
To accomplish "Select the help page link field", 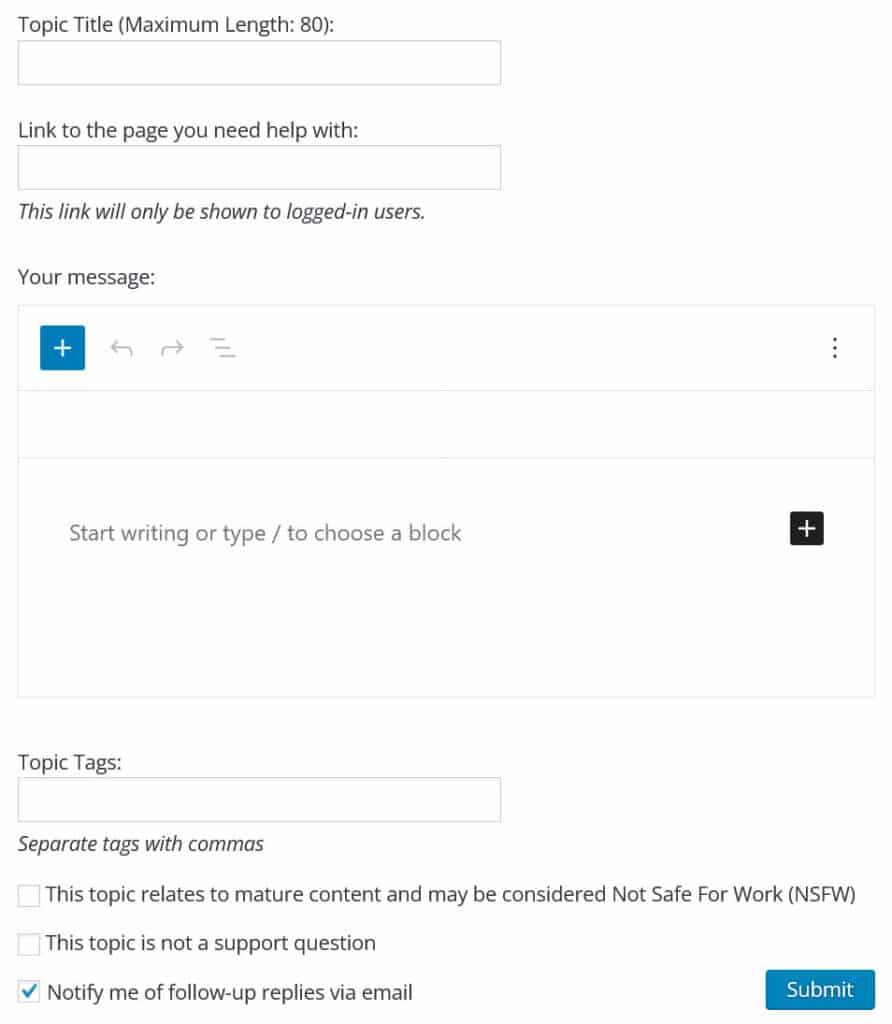I will pyautogui.click(x=259, y=166).
